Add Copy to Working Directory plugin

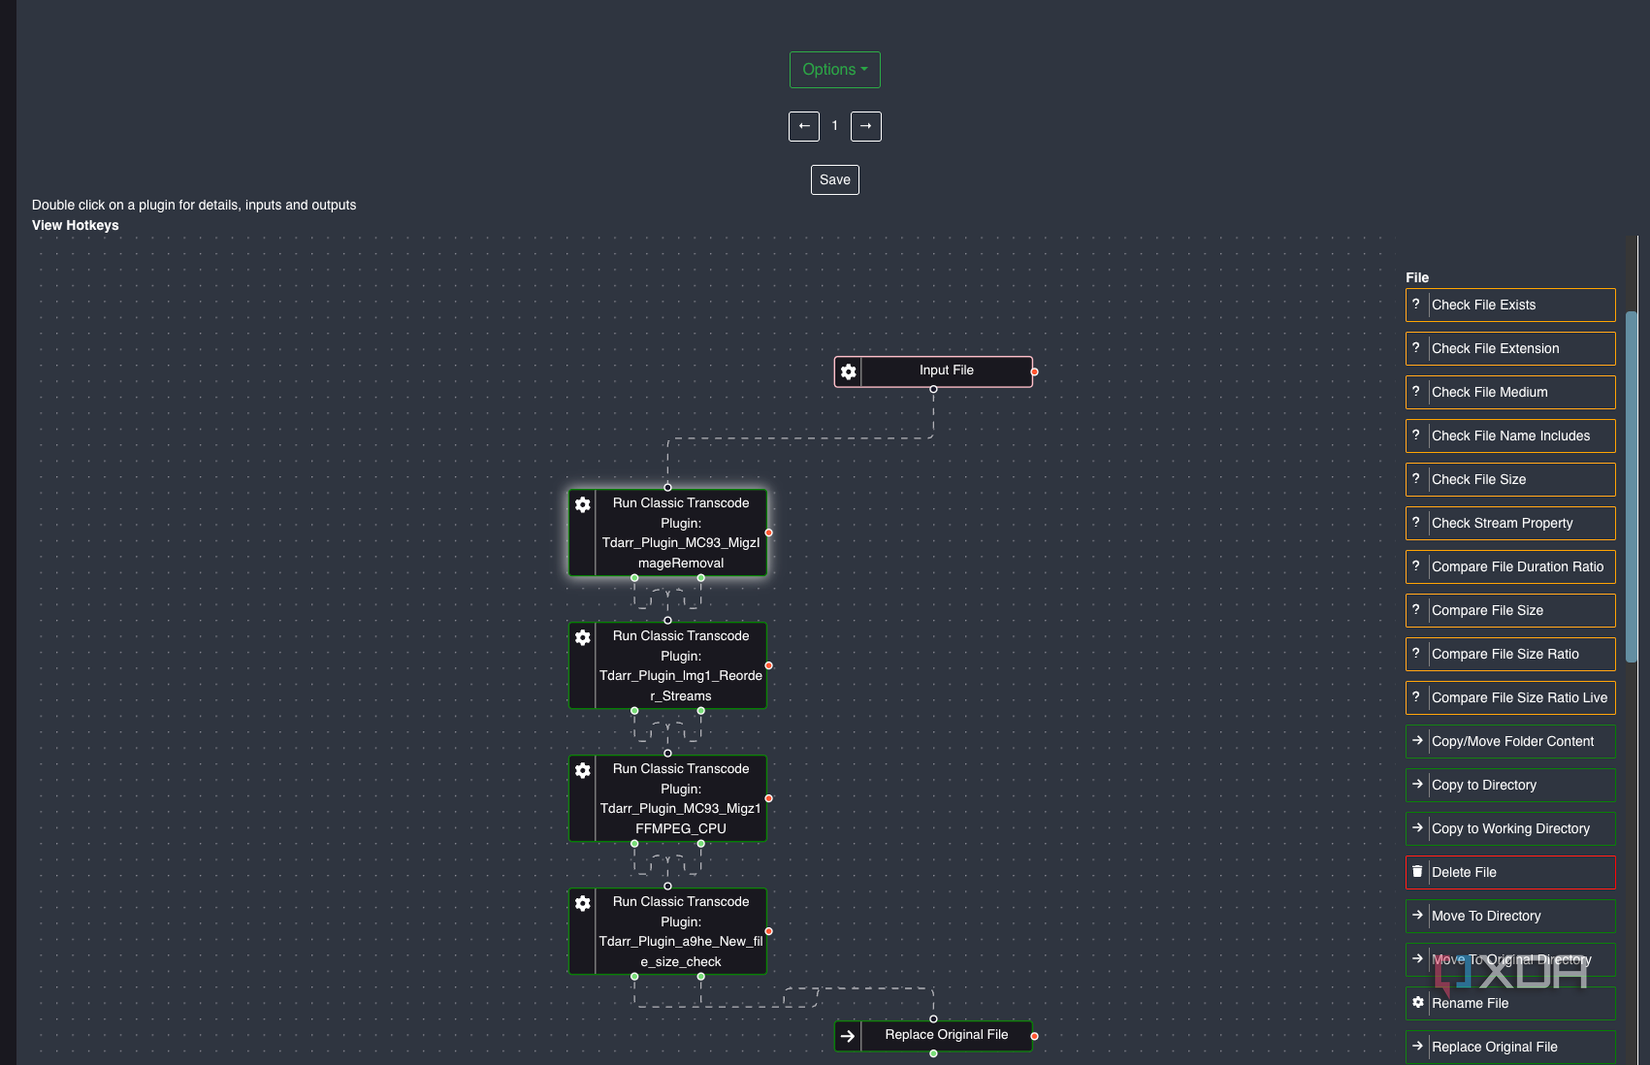[x=1510, y=828]
